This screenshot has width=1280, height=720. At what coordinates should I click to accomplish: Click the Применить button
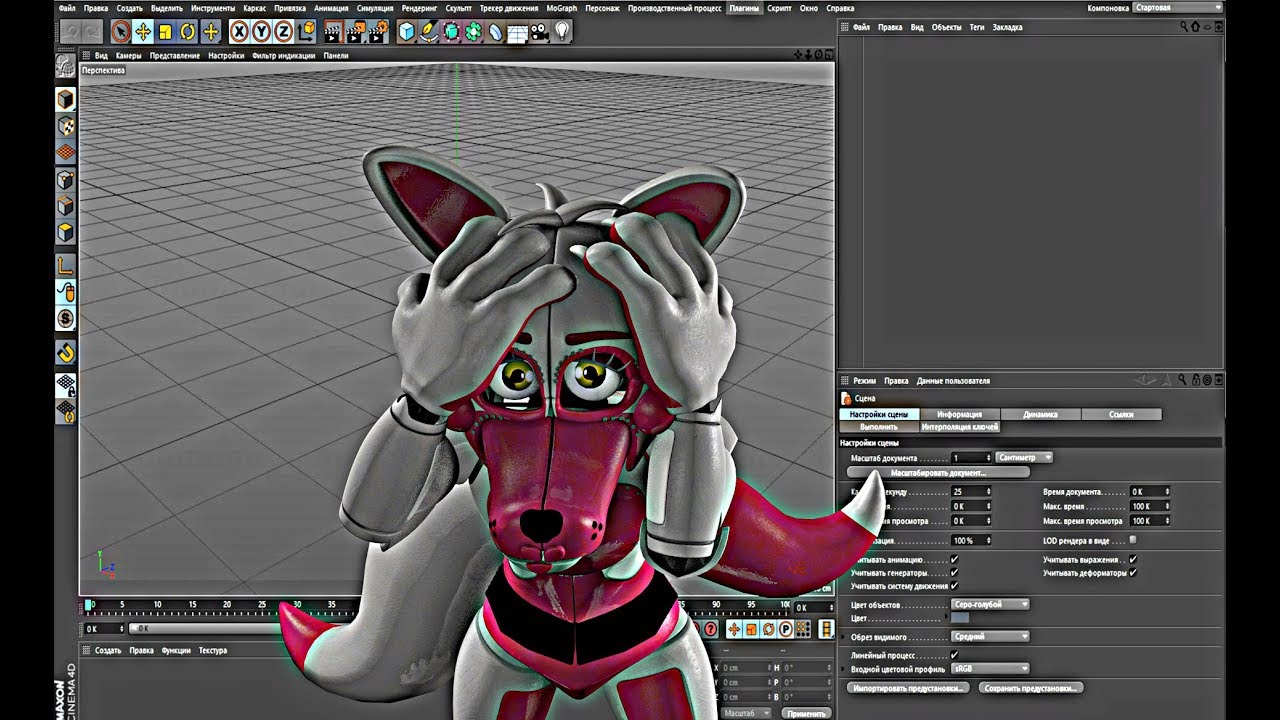click(806, 713)
